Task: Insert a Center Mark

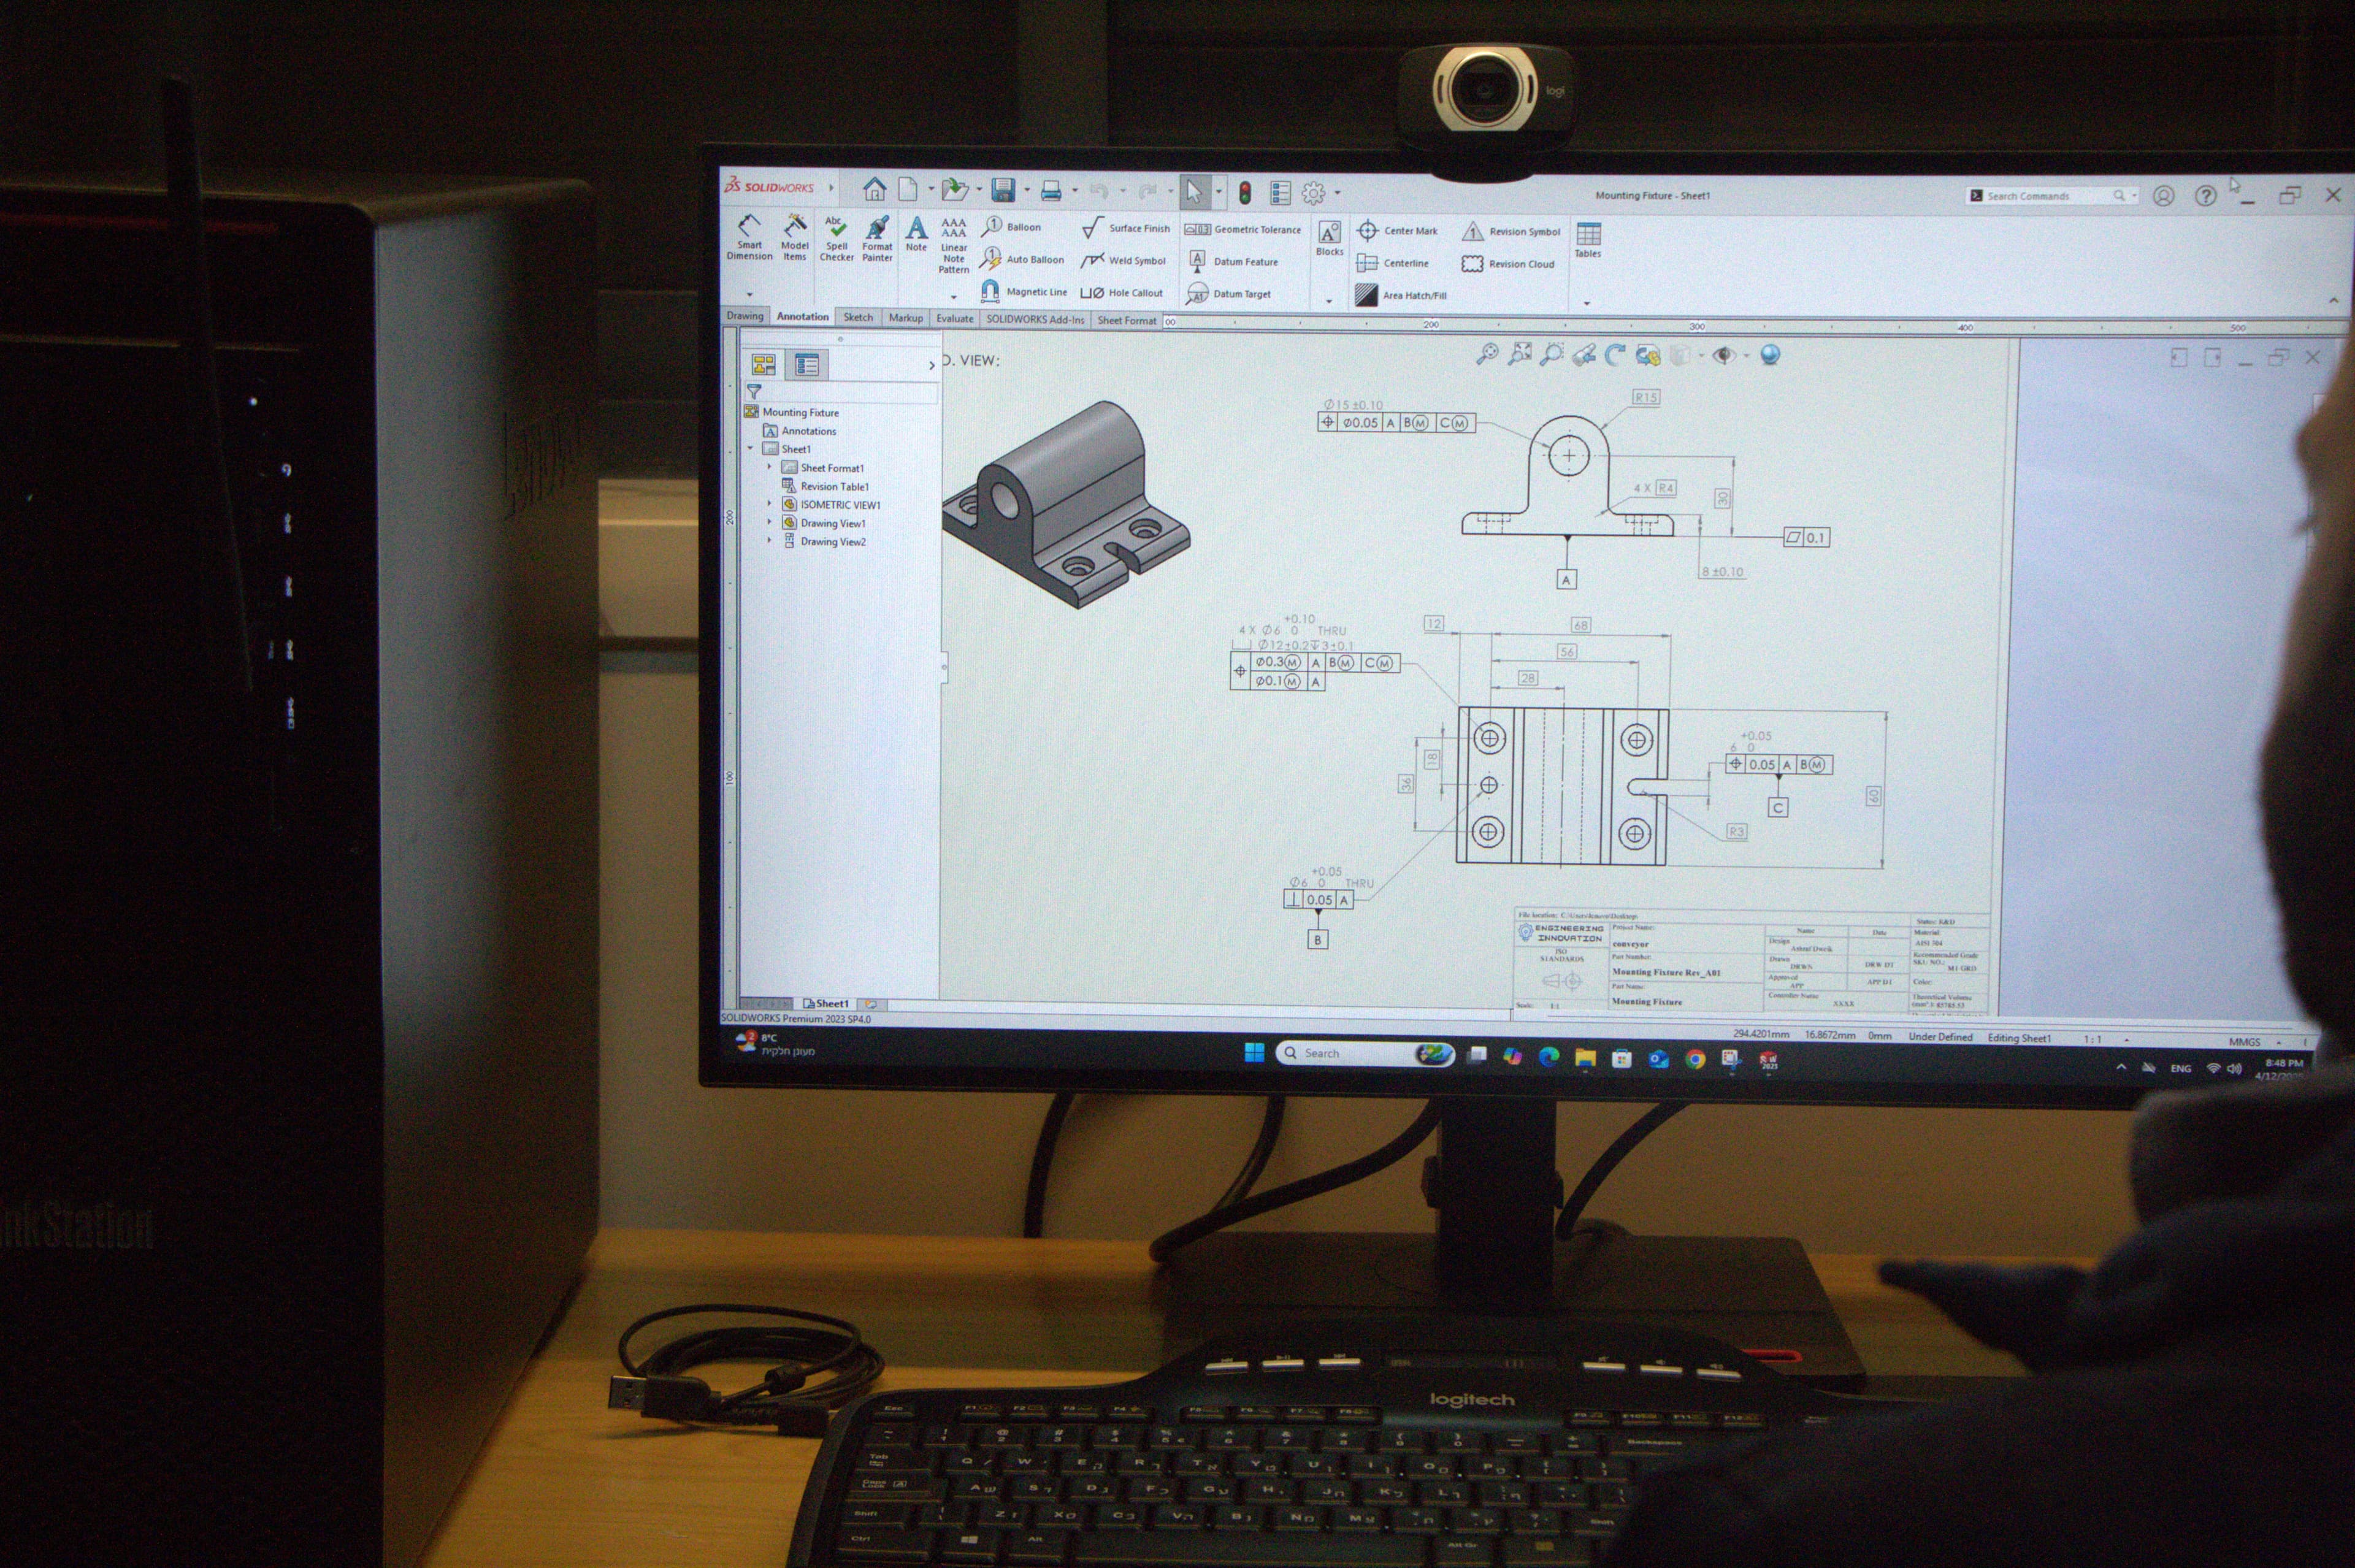Action: (x=1397, y=231)
